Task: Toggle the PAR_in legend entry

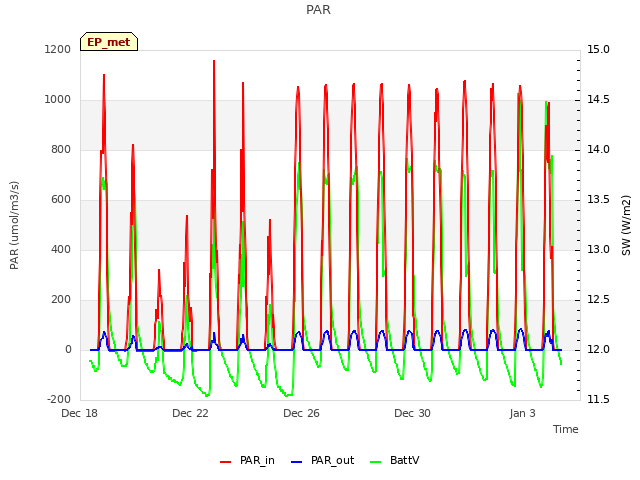Action: pyautogui.click(x=247, y=460)
